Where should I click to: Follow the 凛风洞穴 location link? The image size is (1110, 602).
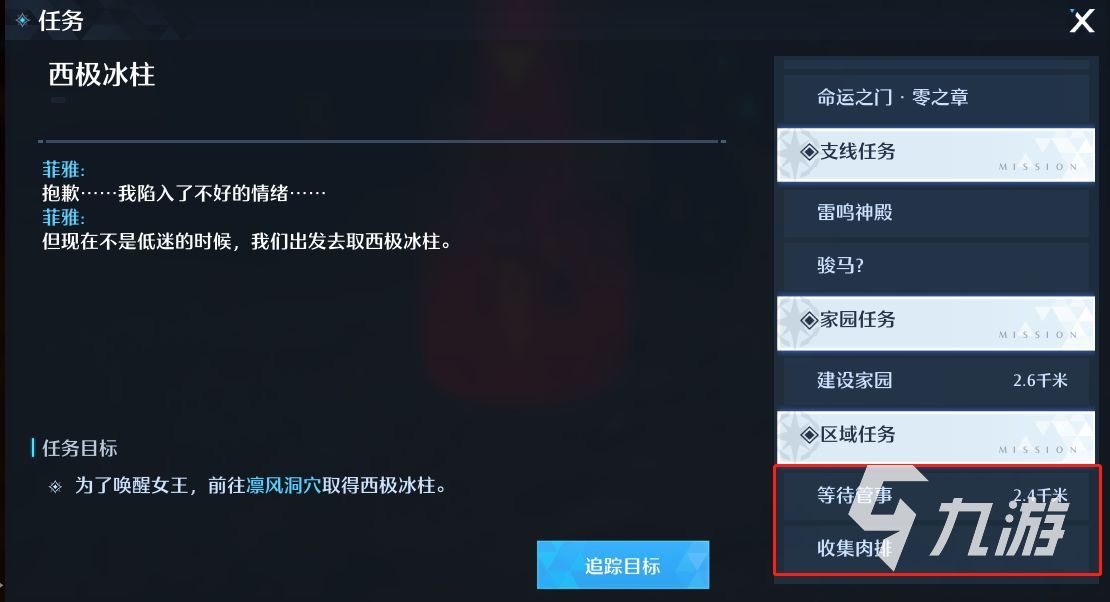tap(284, 486)
